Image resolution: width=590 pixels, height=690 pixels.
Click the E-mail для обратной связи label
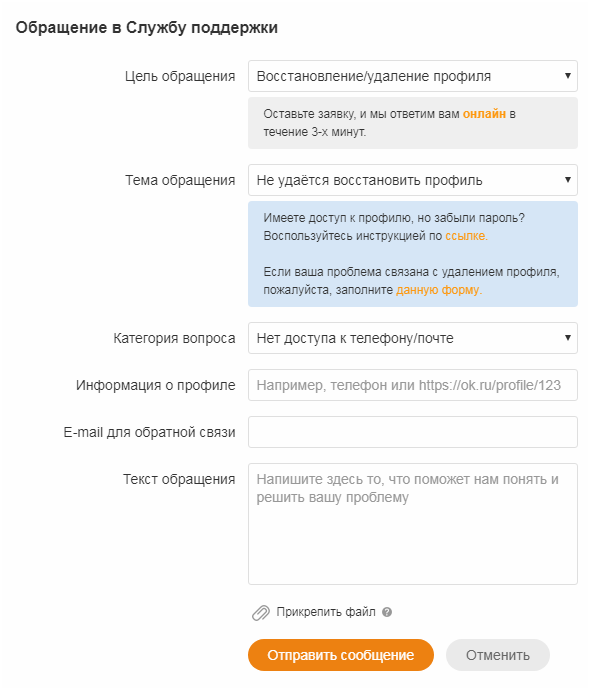[x=150, y=433]
